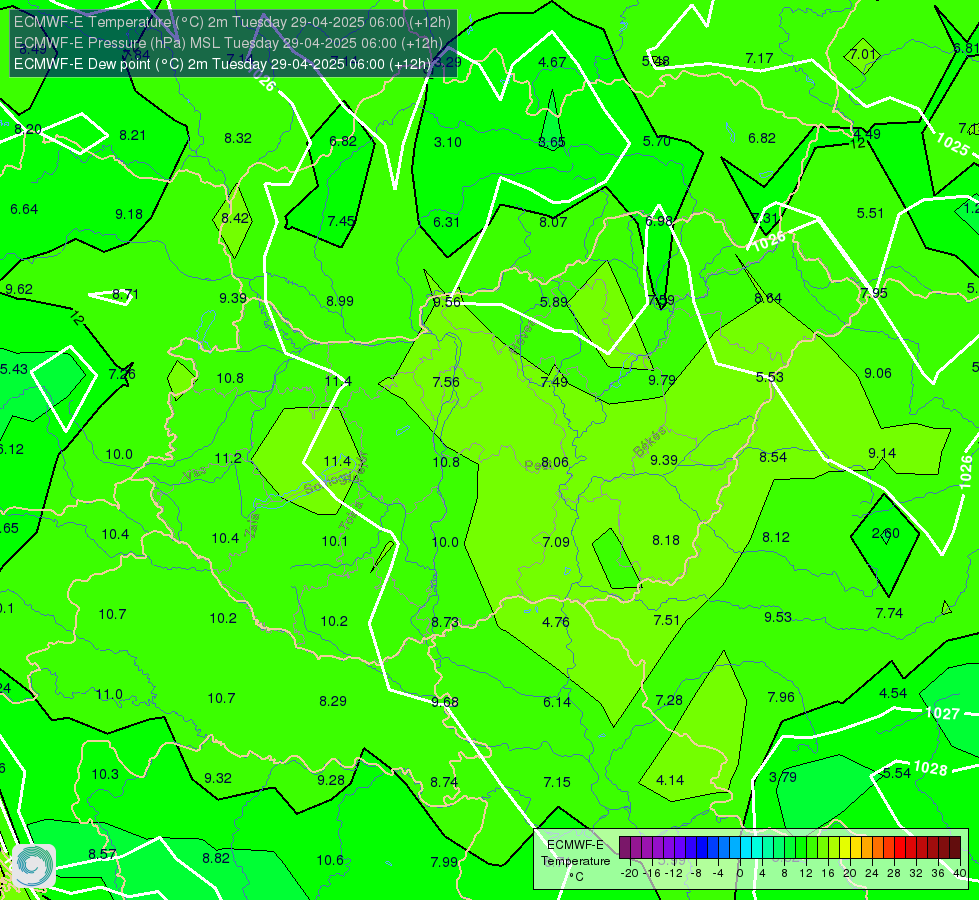Select the ECMWF-E Pressure MSL layer label
Viewport: 979px width, 900px height.
(x=228, y=43)
